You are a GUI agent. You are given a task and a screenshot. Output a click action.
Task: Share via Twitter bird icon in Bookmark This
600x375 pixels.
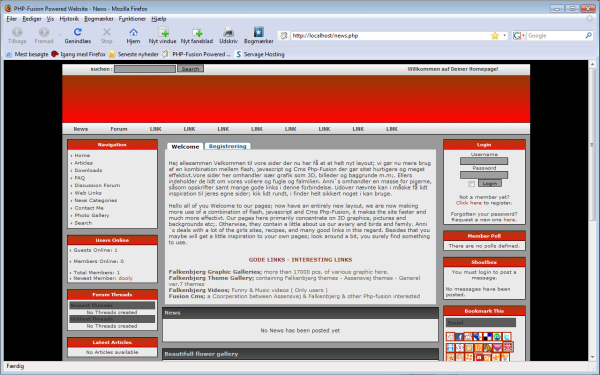point(507,337)
